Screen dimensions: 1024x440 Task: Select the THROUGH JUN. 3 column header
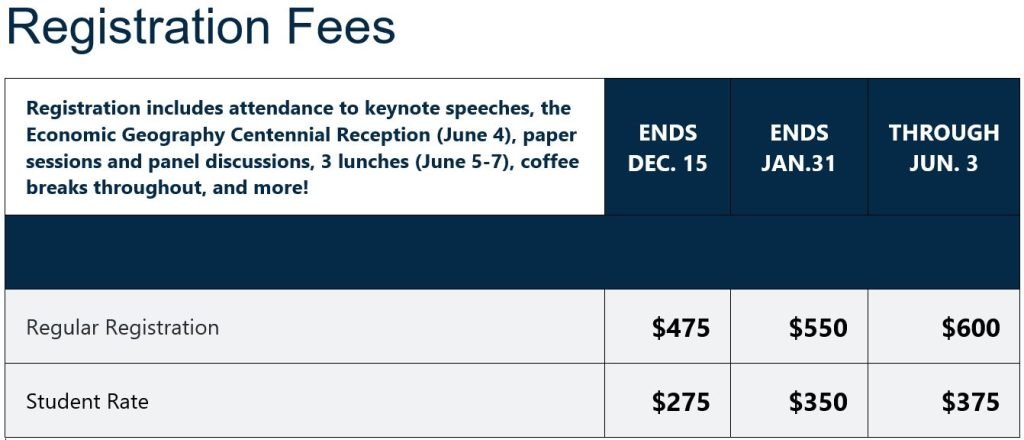pyautogui.click(x=943, y=147)
